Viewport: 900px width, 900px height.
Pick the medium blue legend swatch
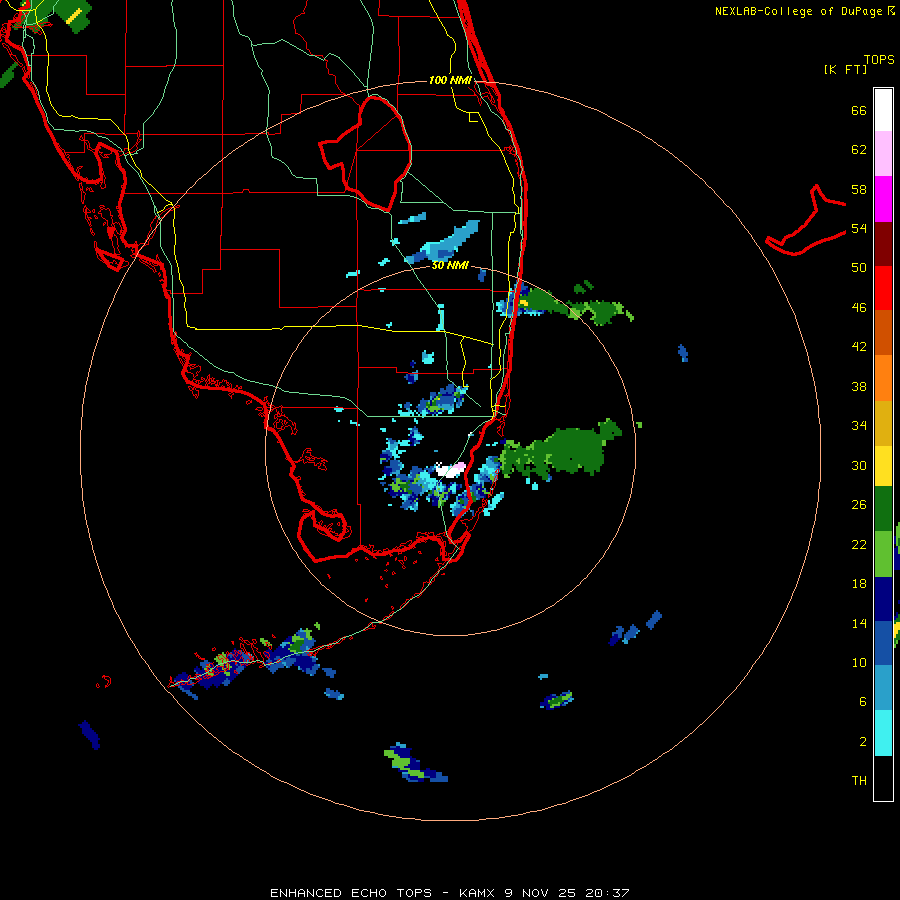click(x=883, y=643)
